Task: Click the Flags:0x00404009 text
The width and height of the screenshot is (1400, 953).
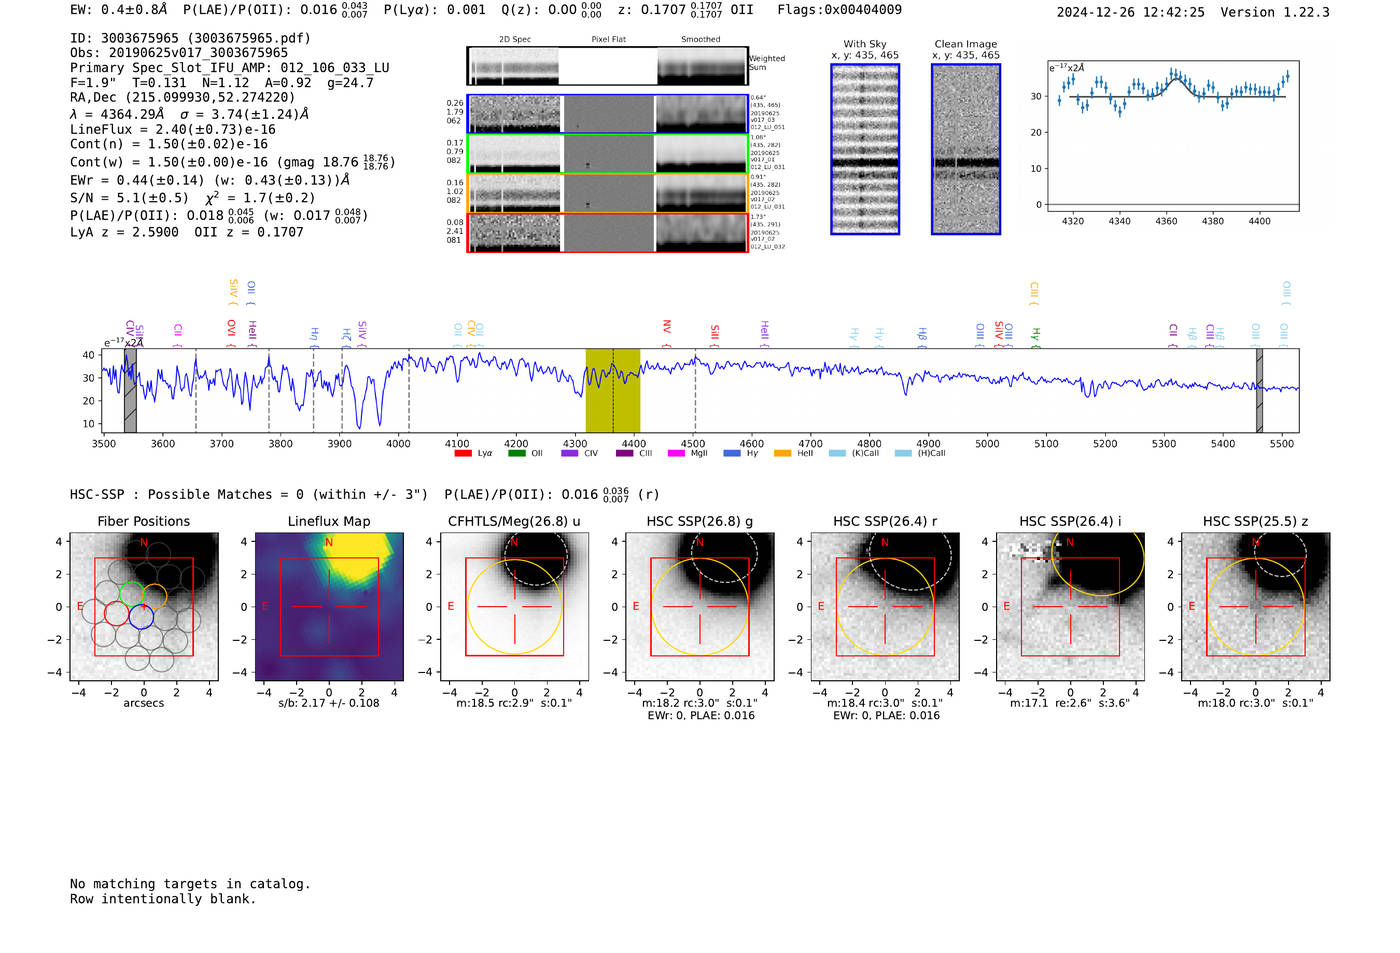Action: tap(840, 10)
